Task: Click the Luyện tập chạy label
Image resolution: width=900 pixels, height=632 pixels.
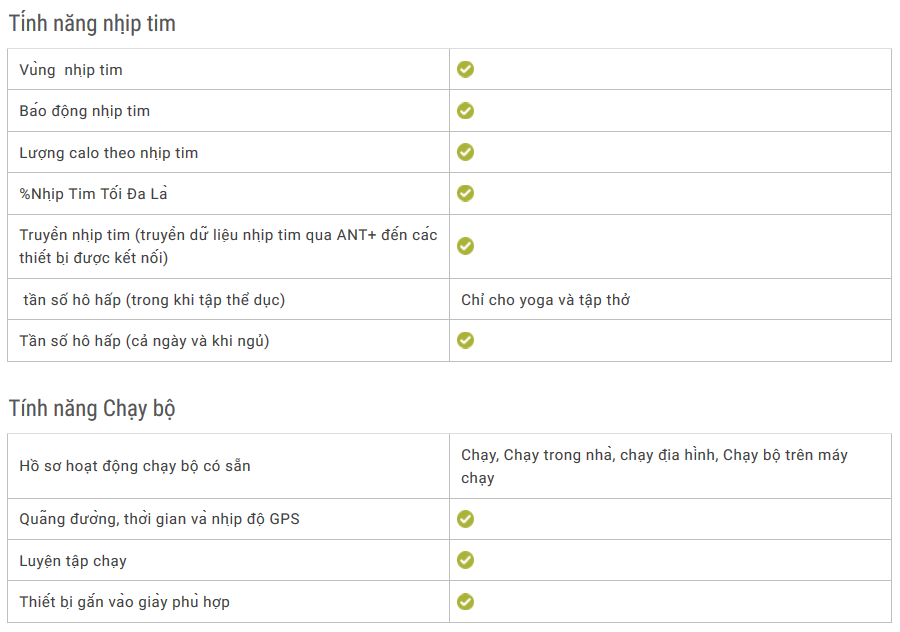Action: [73, 561]
